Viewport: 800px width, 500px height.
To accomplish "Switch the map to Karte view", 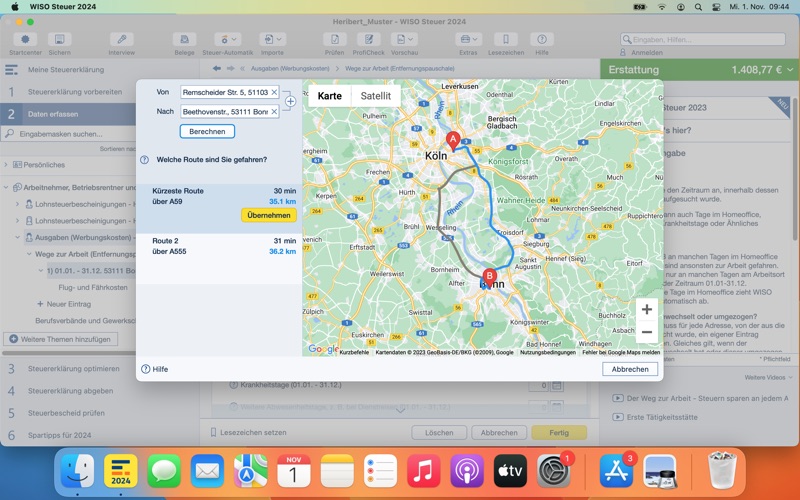I will coord(330,96).
